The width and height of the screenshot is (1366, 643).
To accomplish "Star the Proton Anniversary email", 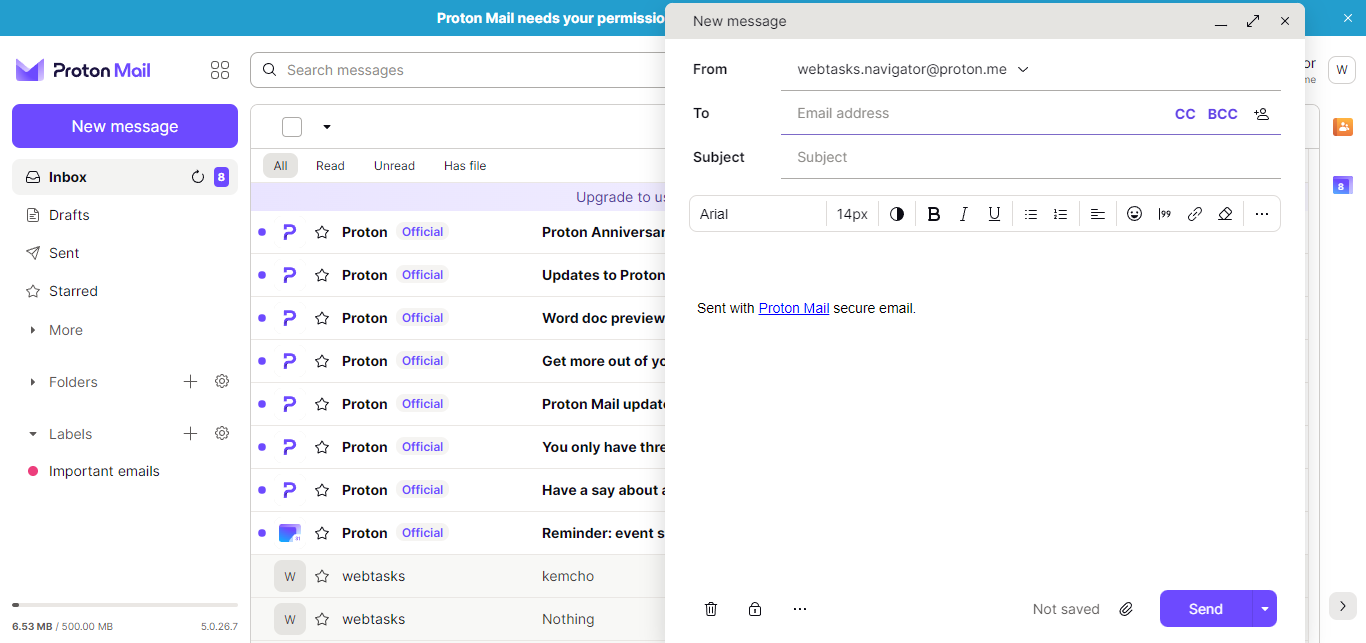I will tap(322, 232).
